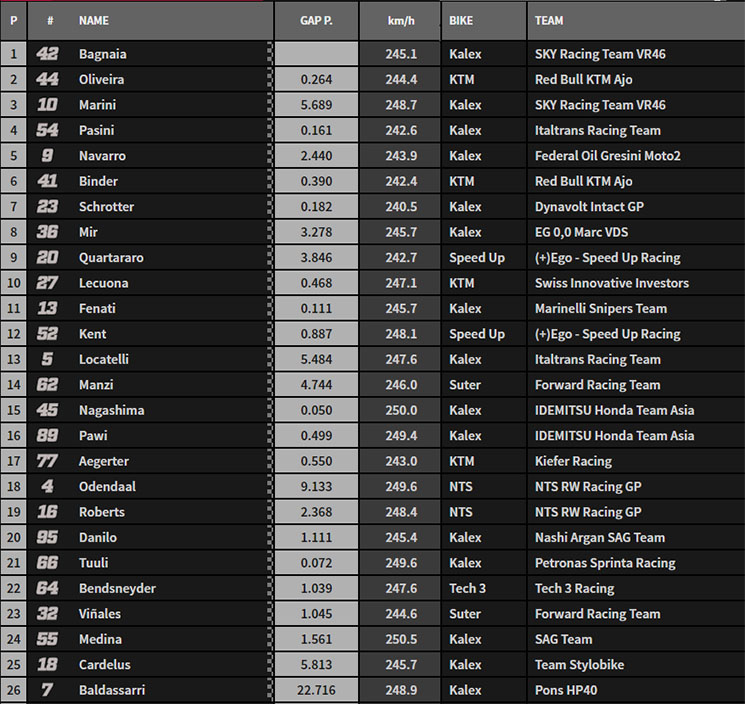Screen dimensions: 745x704
Task: Select rider name Nagashima
Action: tap(111, 410)
